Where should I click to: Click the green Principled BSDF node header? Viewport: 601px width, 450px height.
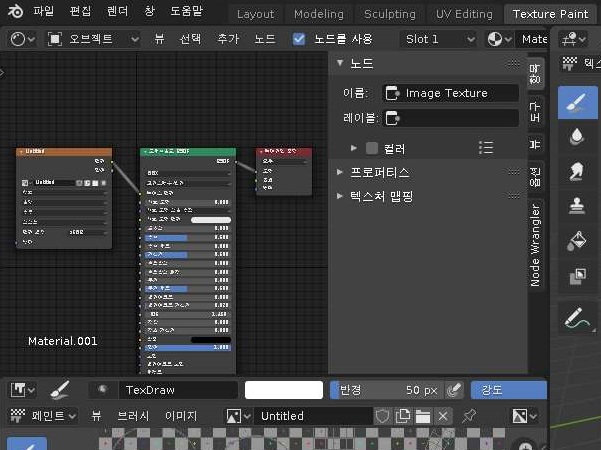tap(188, 151)
